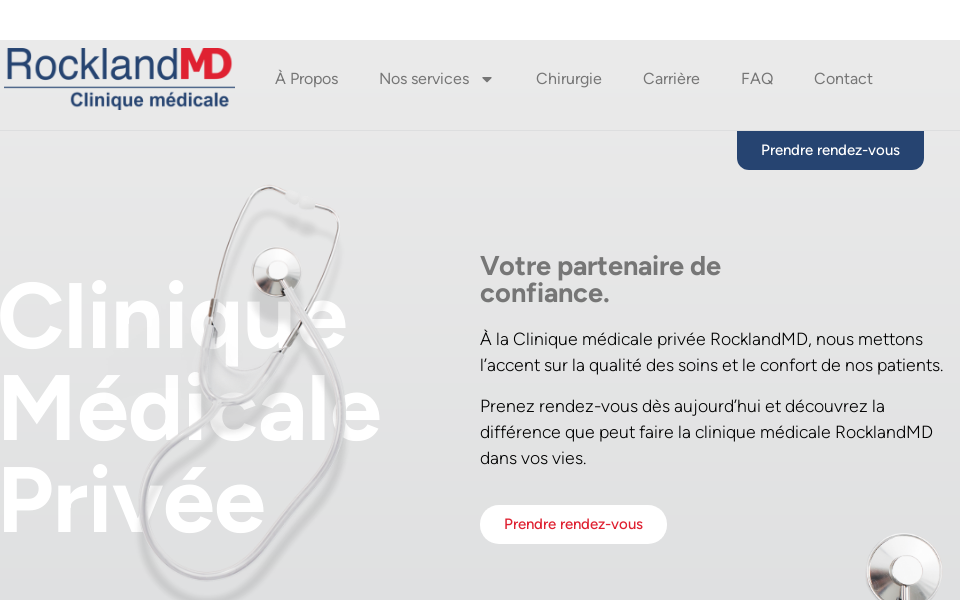Click the stethoscope earpieces at the top of the image
Image resolution: width=960 pixels, height=600 pixels.
tap(300, 199)
